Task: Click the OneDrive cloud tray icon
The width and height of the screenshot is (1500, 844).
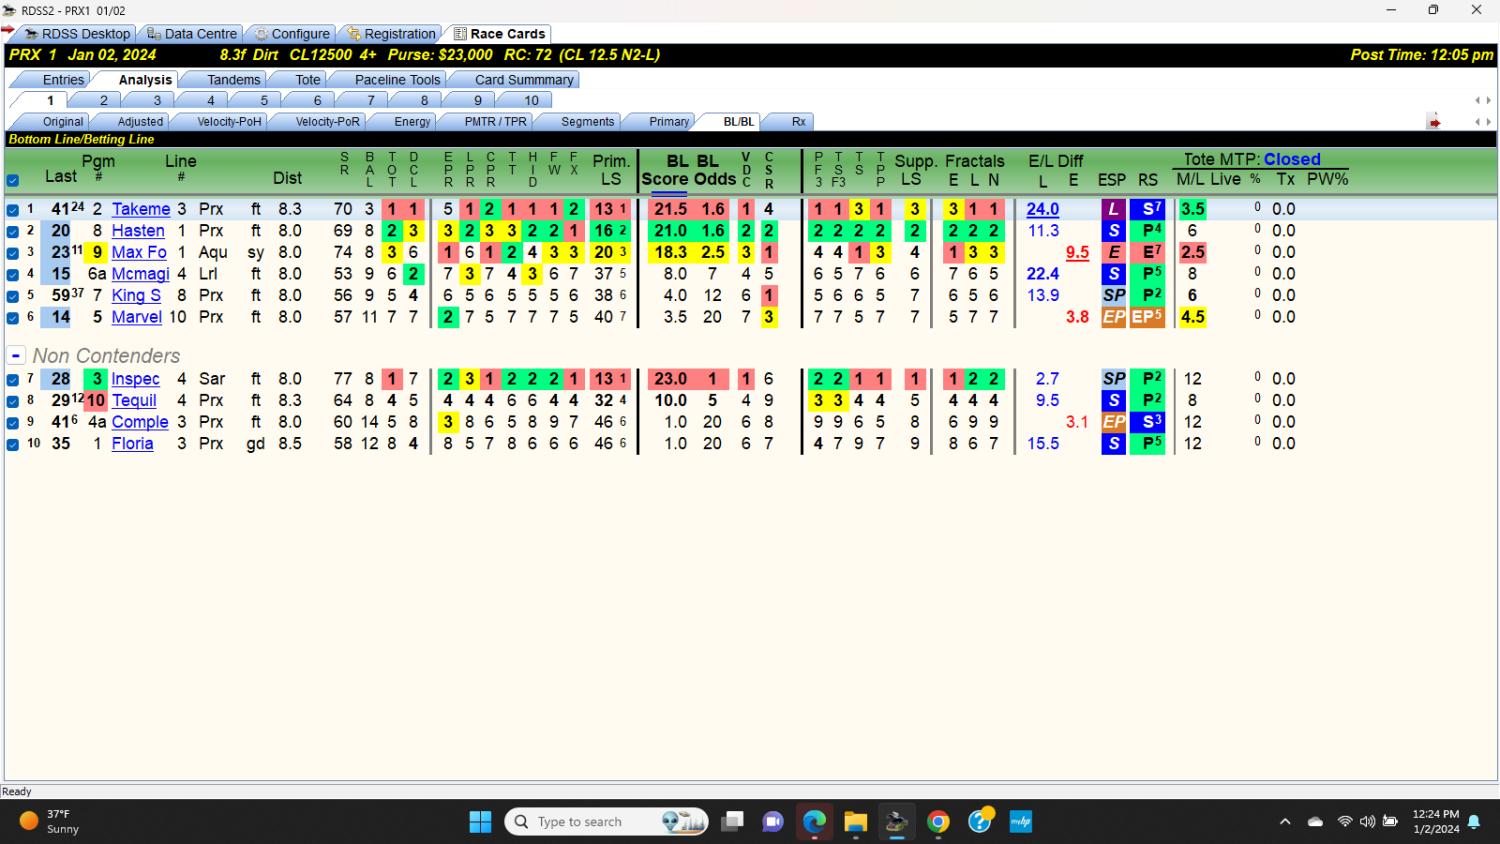Action: (x=1316, y=822)
